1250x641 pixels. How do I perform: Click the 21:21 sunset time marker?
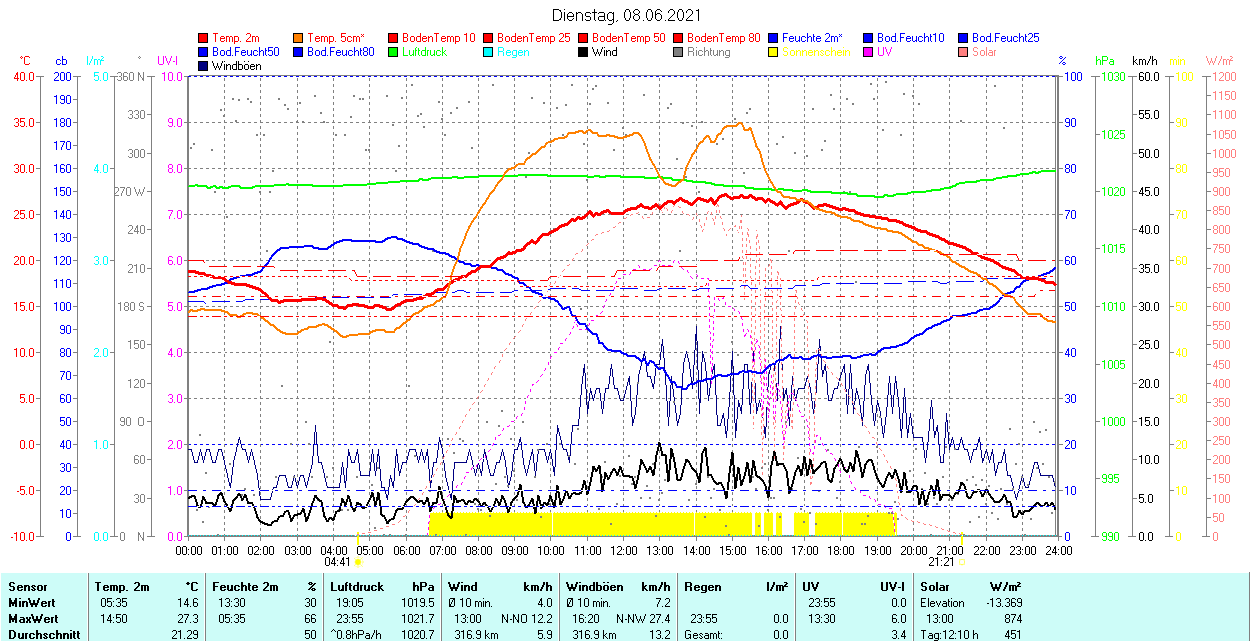941,562
